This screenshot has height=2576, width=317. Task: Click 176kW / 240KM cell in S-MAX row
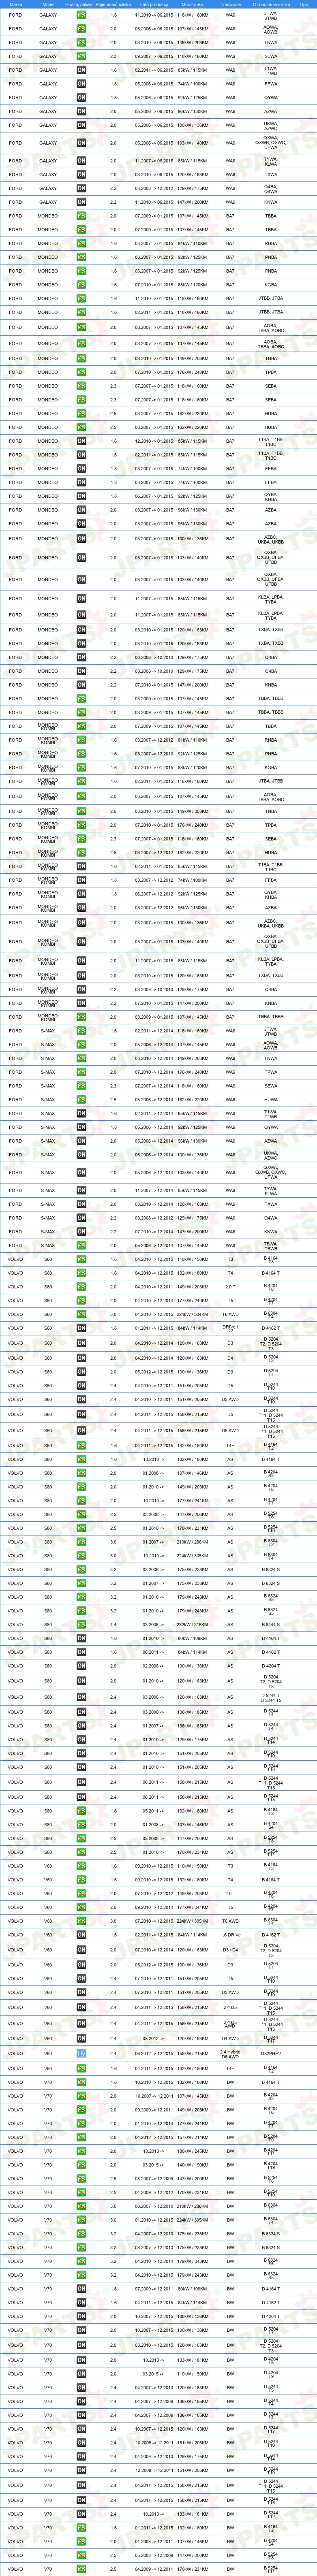[x=193, y=1073]
